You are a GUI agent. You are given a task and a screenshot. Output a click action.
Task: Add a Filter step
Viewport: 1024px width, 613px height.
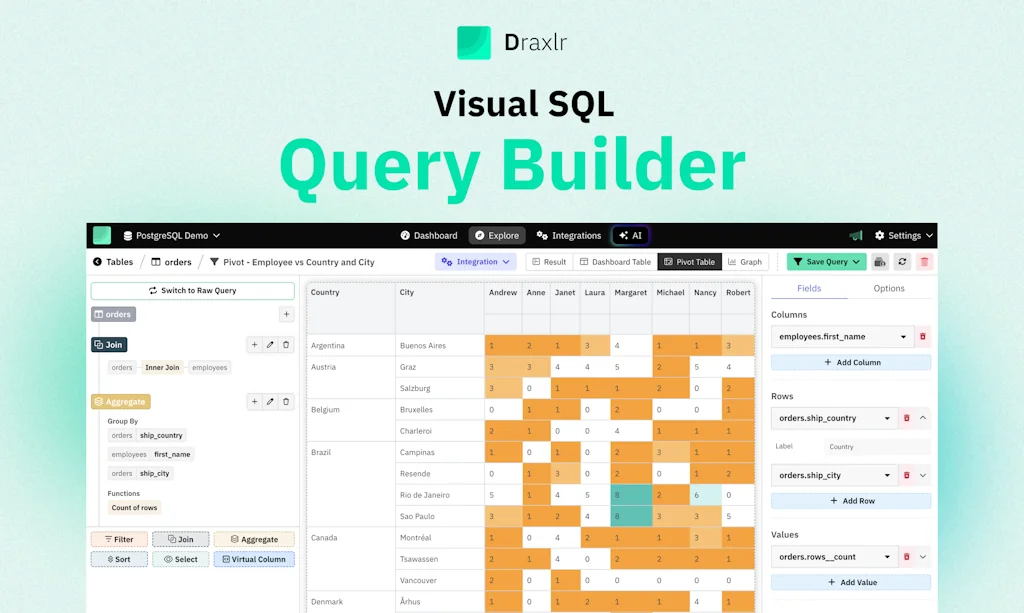click(x=119, y=539)
